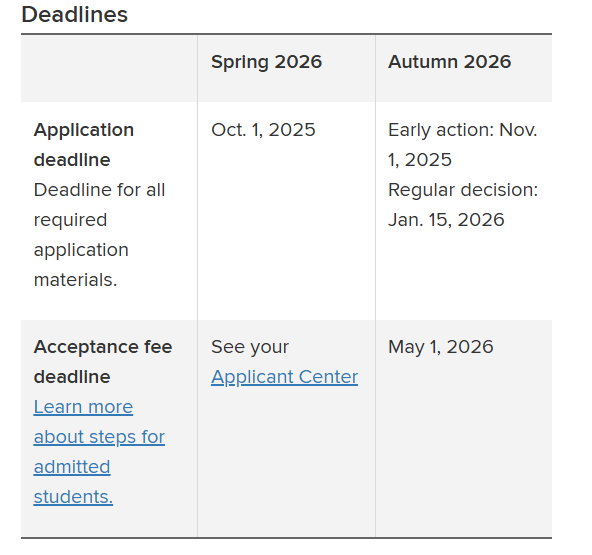This screenshot has width=592, height=555.
Task: Click the 'Learn more' link line
Action: (83, 407)
